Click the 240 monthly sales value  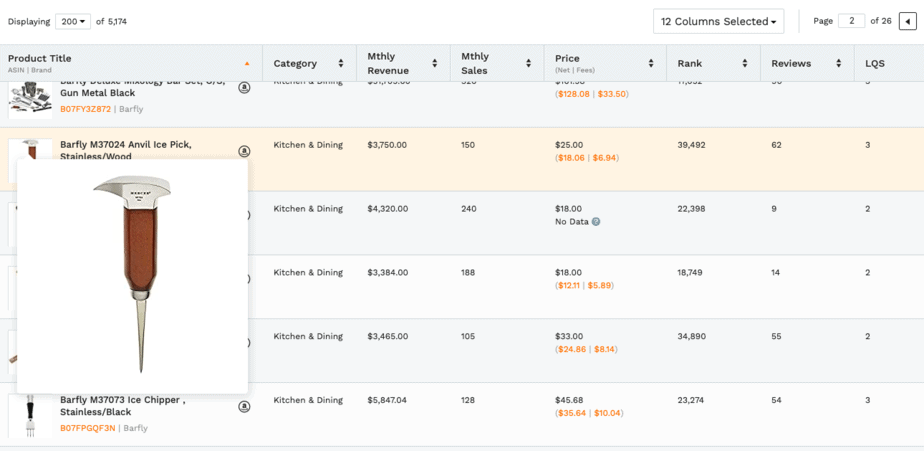(468, 209)
